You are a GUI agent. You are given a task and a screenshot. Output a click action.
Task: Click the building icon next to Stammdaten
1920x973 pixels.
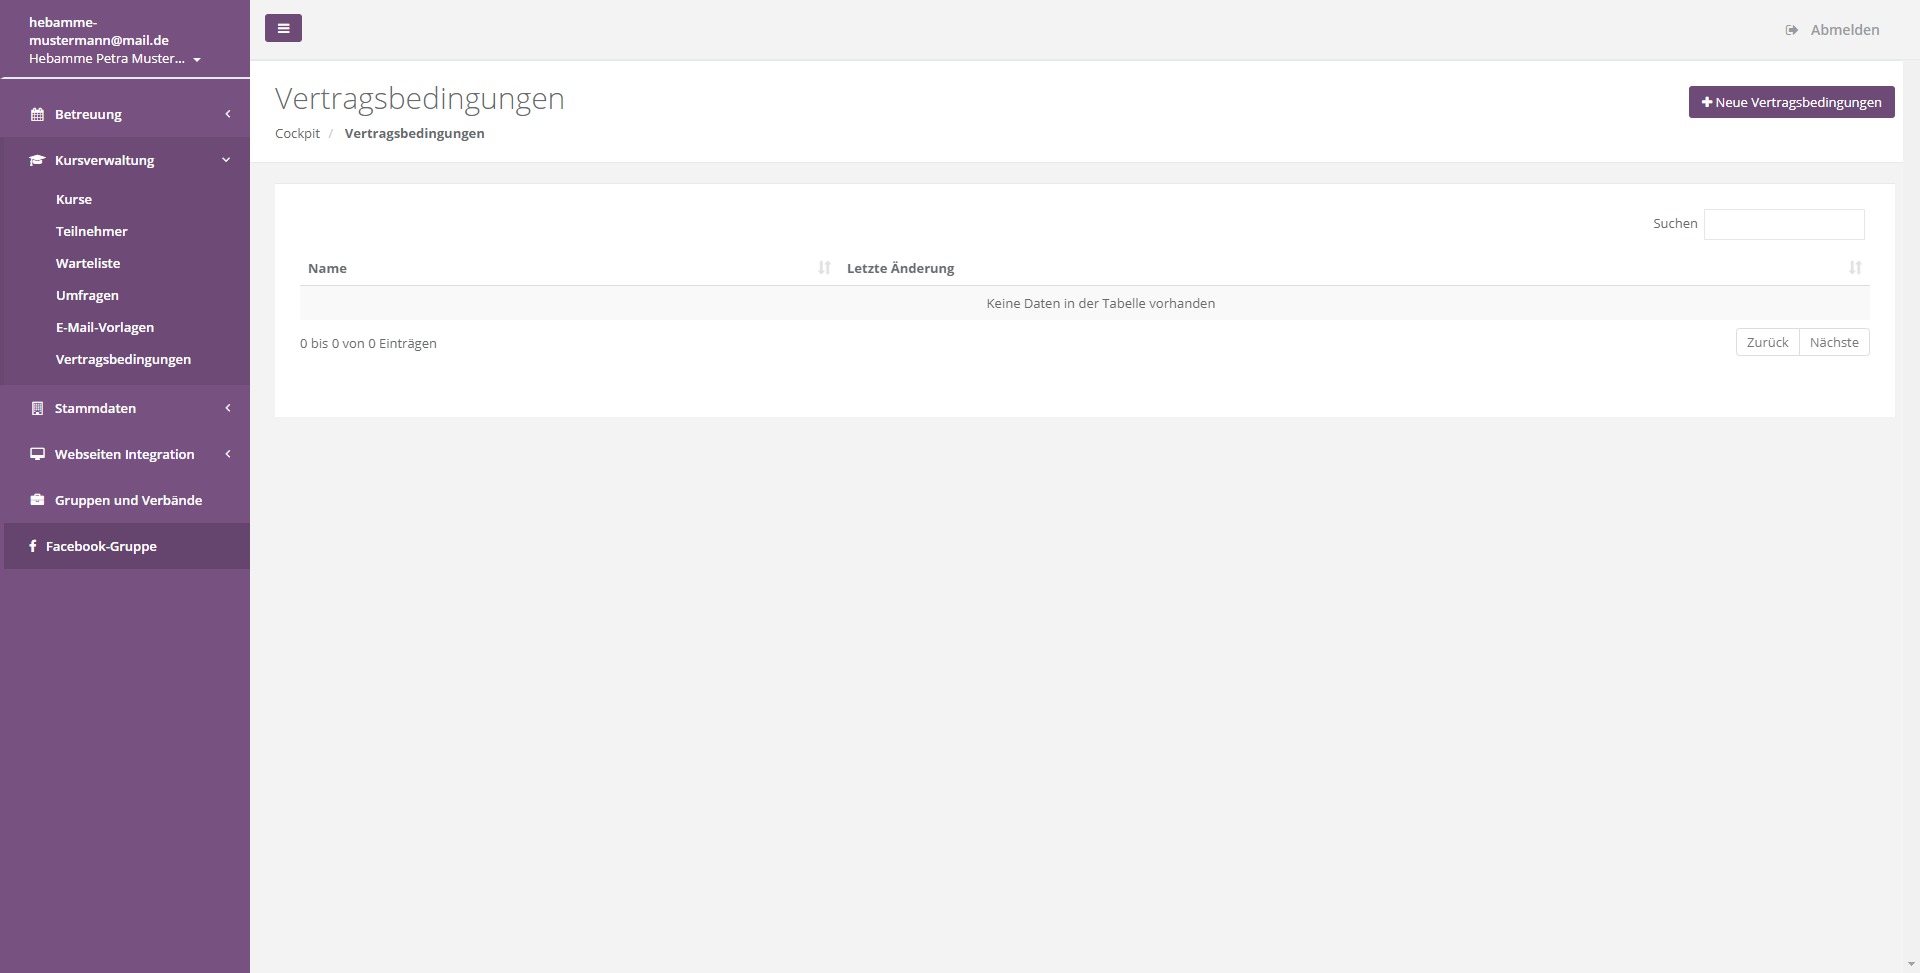[x=37, y=408]
